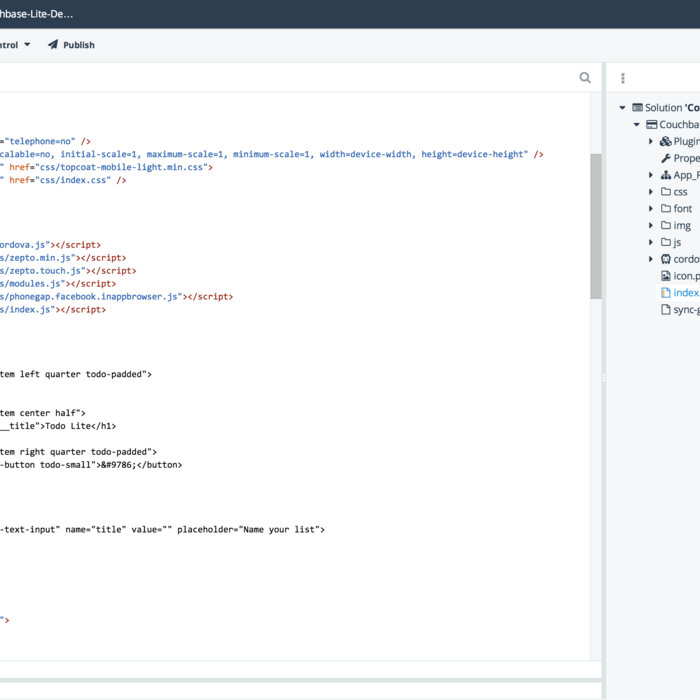Click the Publish button label

tap(79, 45)
